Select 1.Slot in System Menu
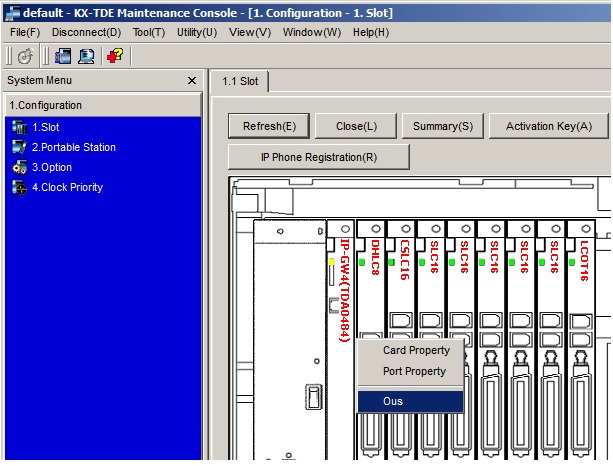 coord(45,127)
